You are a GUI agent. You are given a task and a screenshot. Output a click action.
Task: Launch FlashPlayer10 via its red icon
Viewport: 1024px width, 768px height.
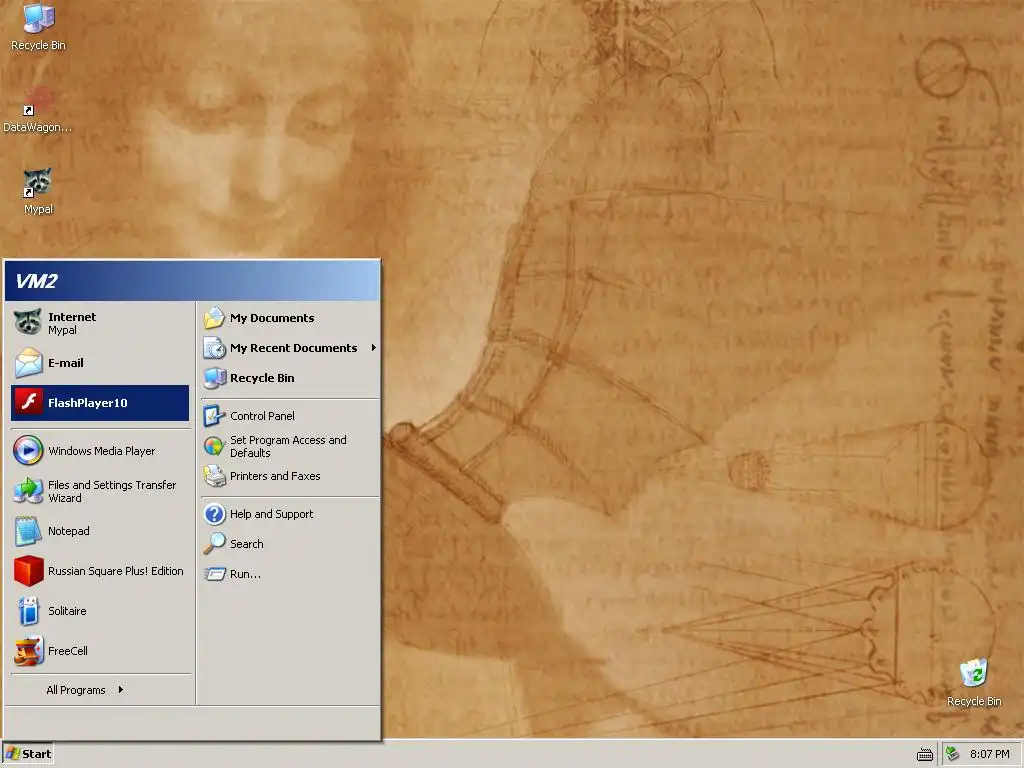click(28, 402)
